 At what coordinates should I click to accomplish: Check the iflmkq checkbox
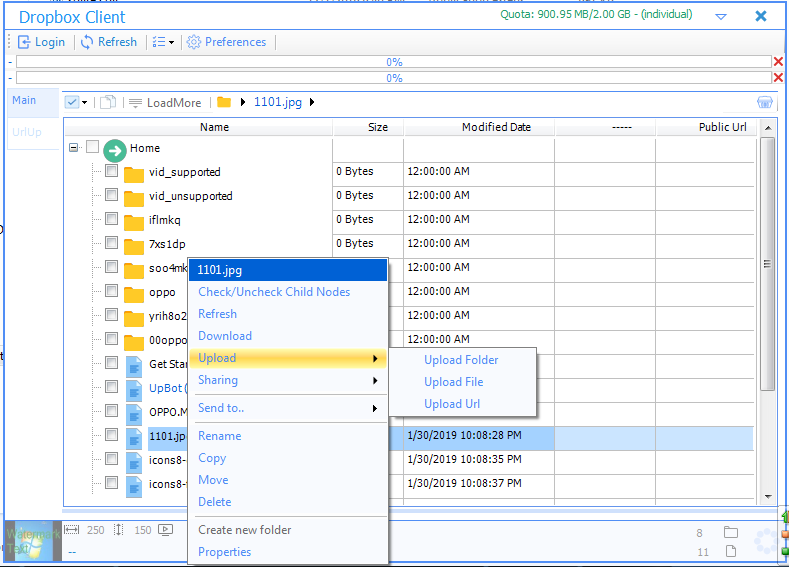pos(111,218)
